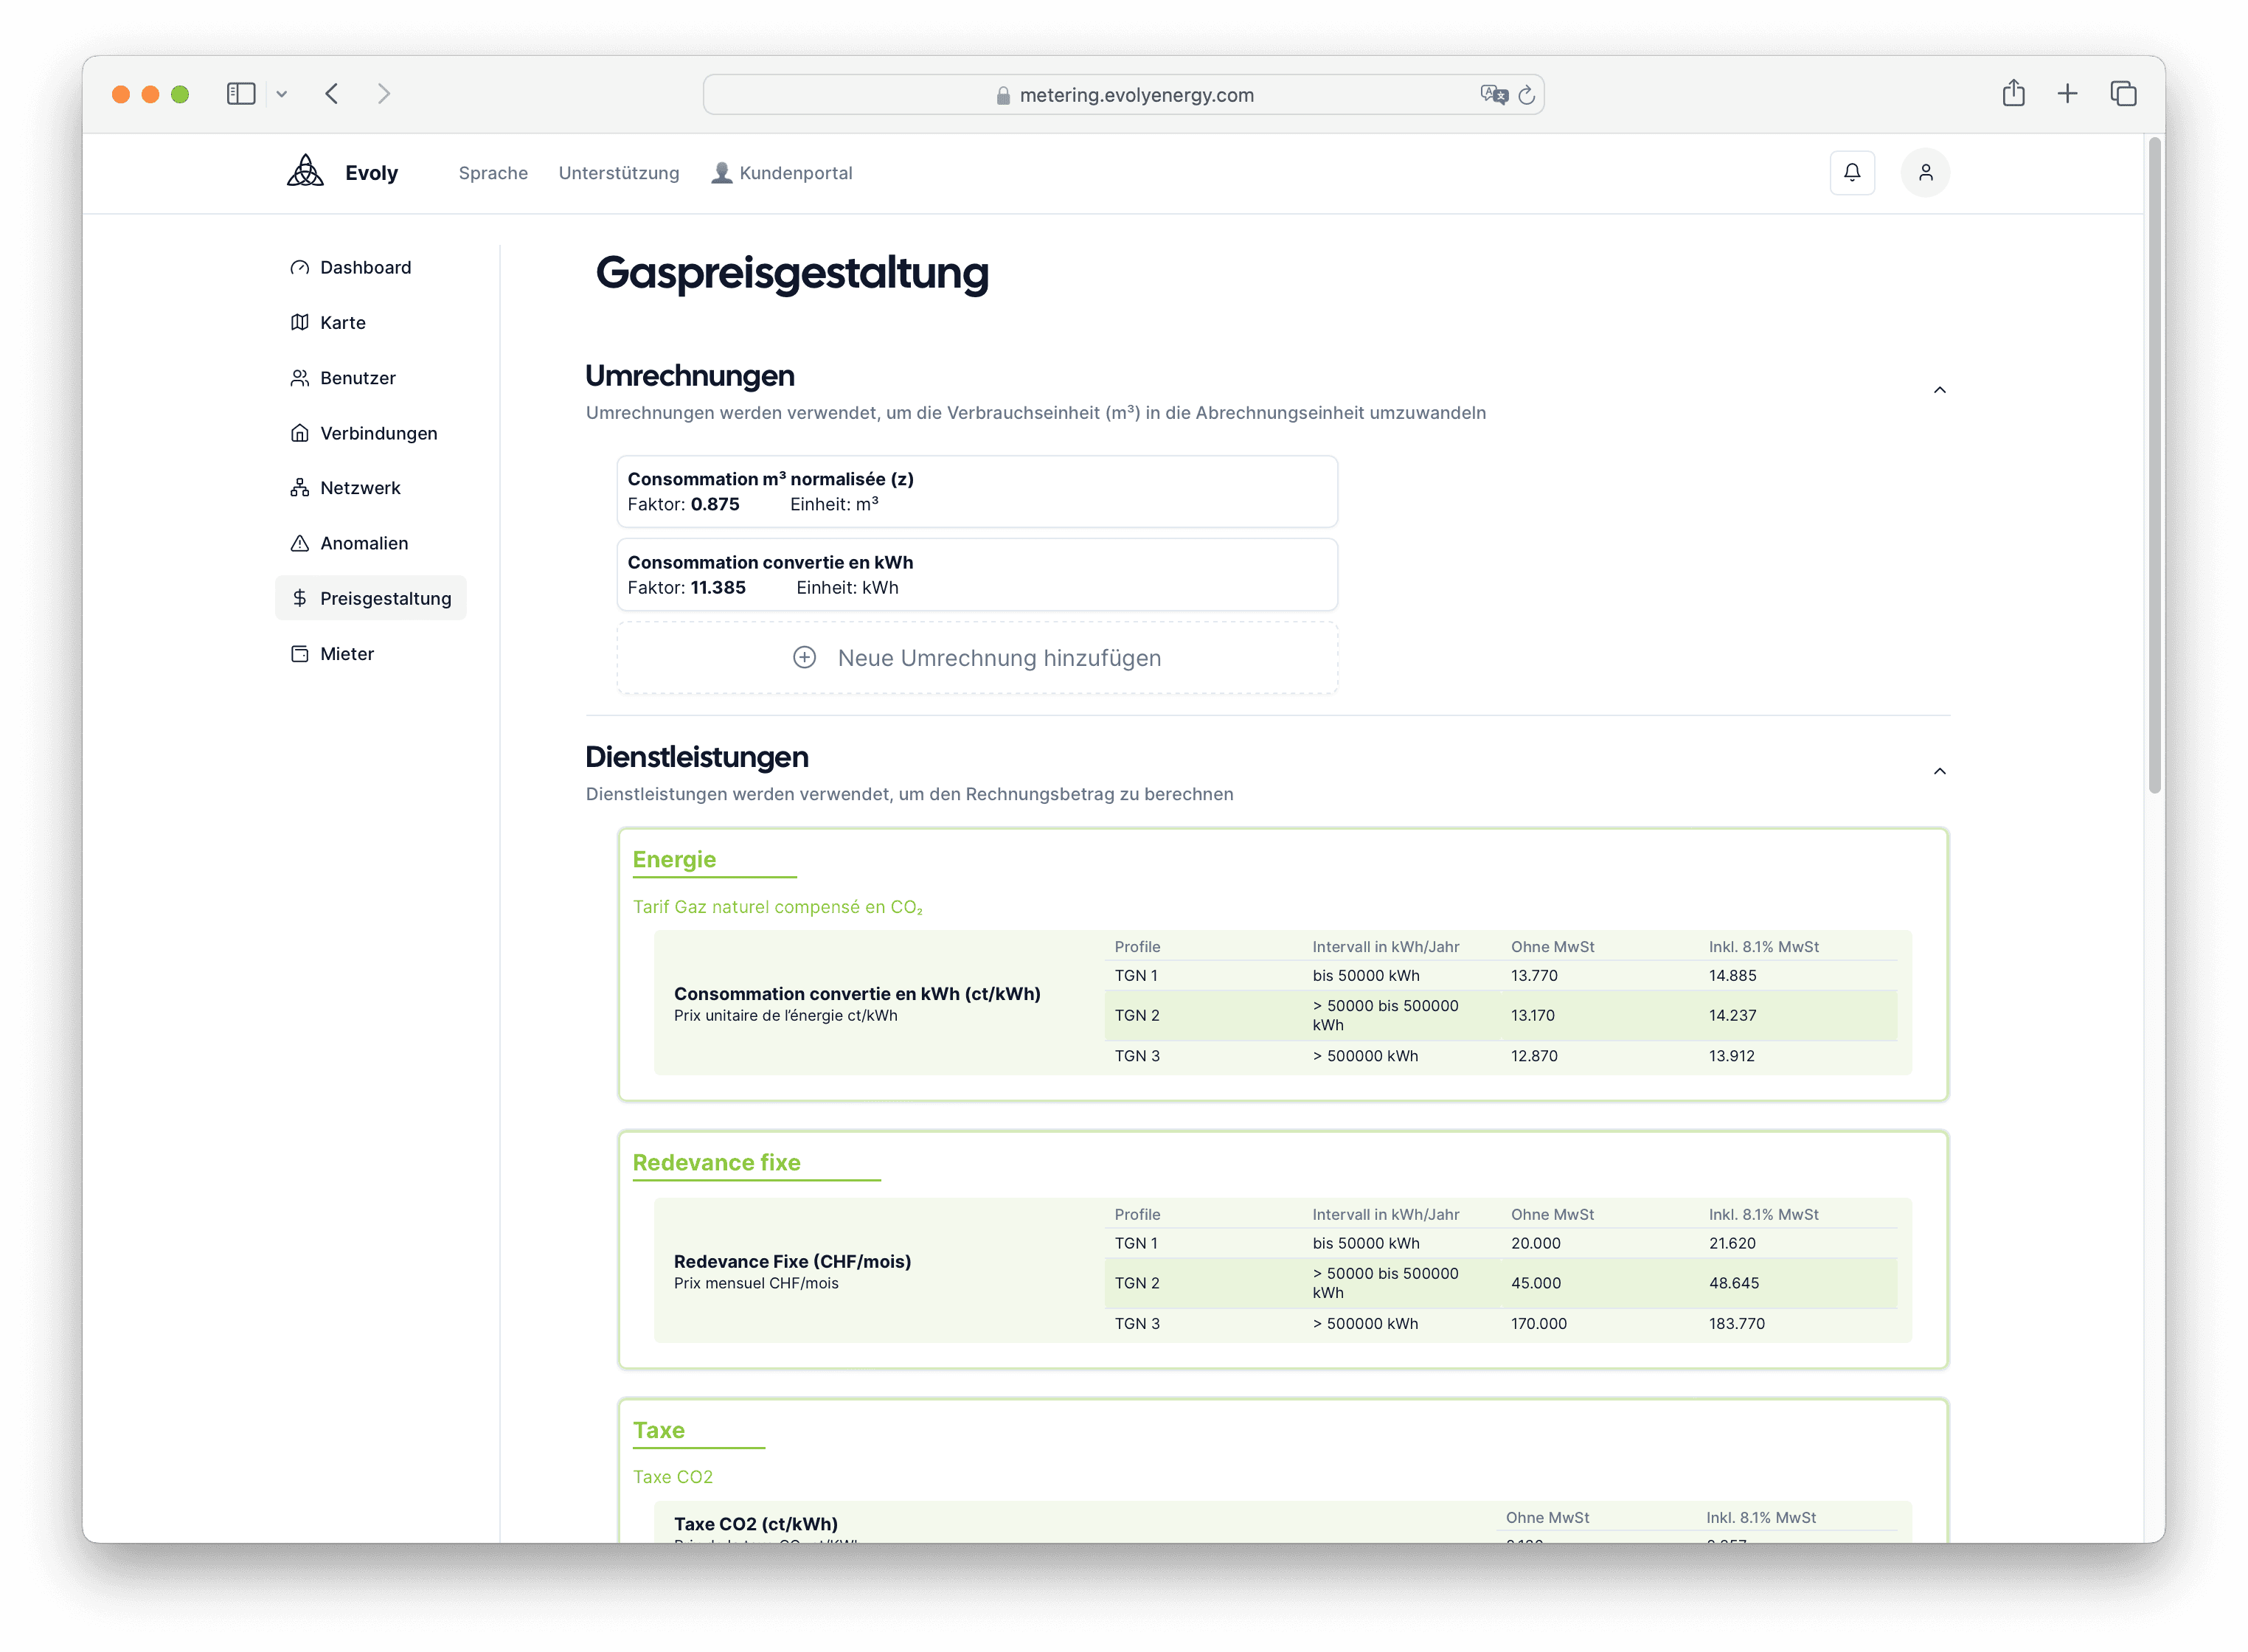Collapse the Umrechnungen section chevron

(1939, 390)
